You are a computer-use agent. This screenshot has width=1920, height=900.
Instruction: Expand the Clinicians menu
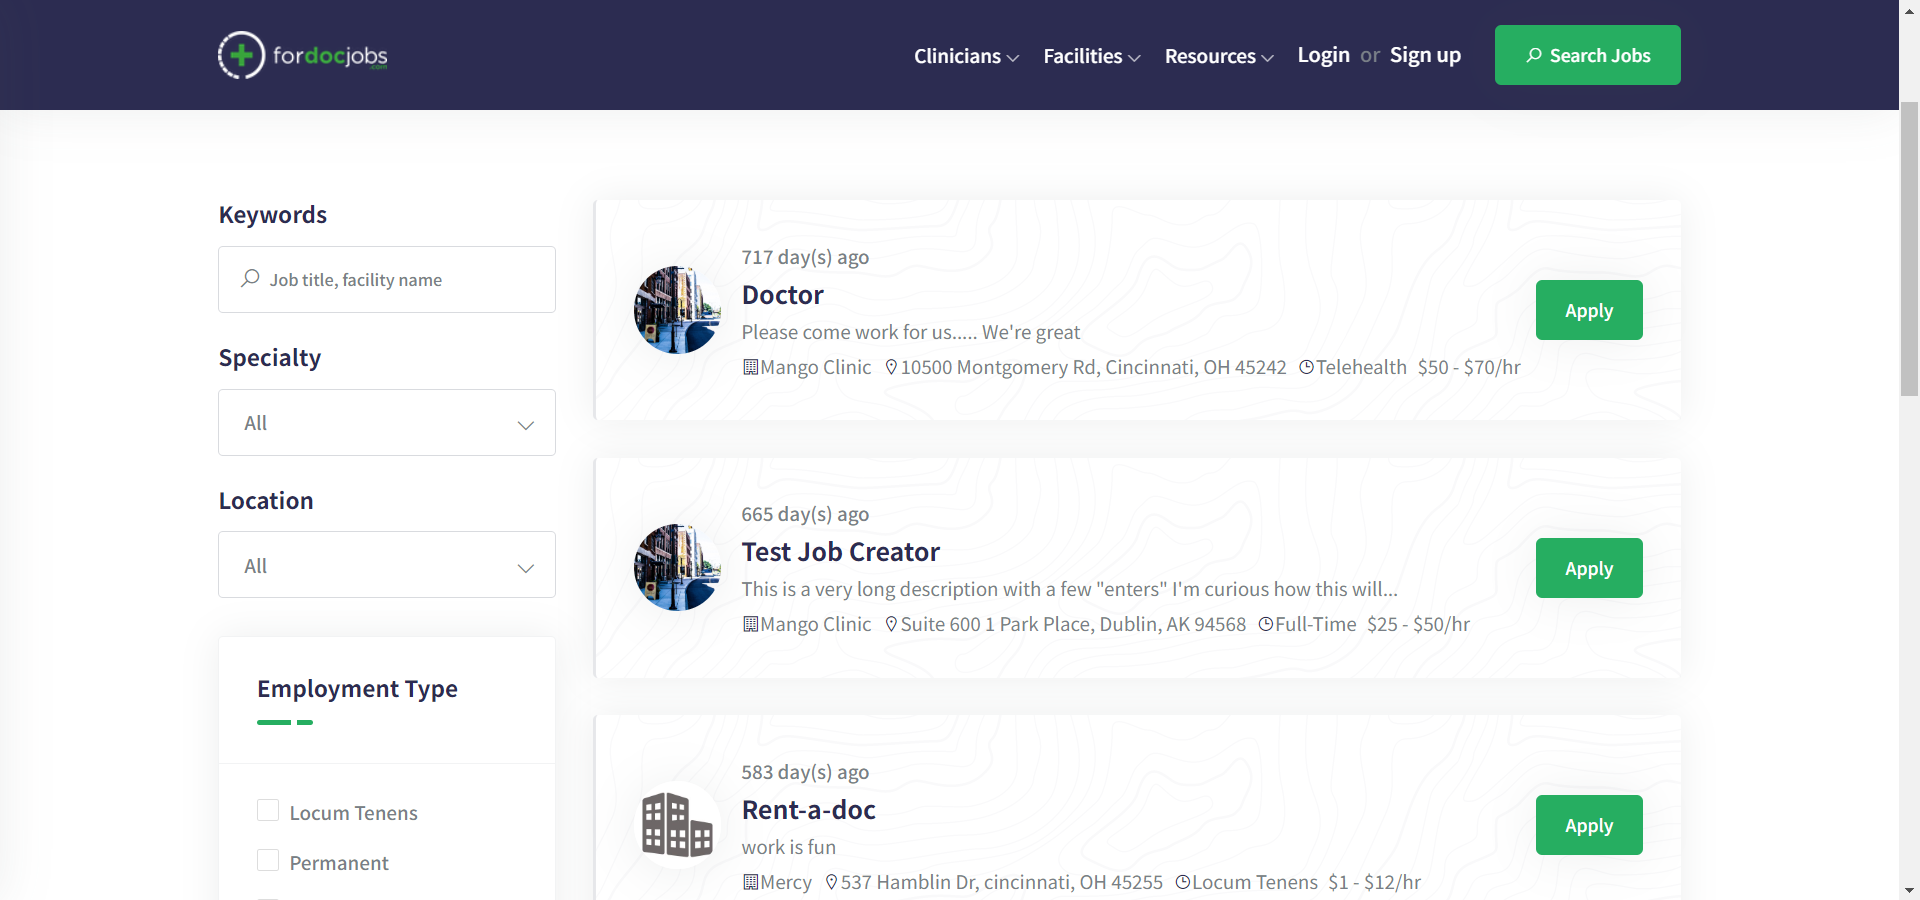pyautogui.click(x=966, y=56)
